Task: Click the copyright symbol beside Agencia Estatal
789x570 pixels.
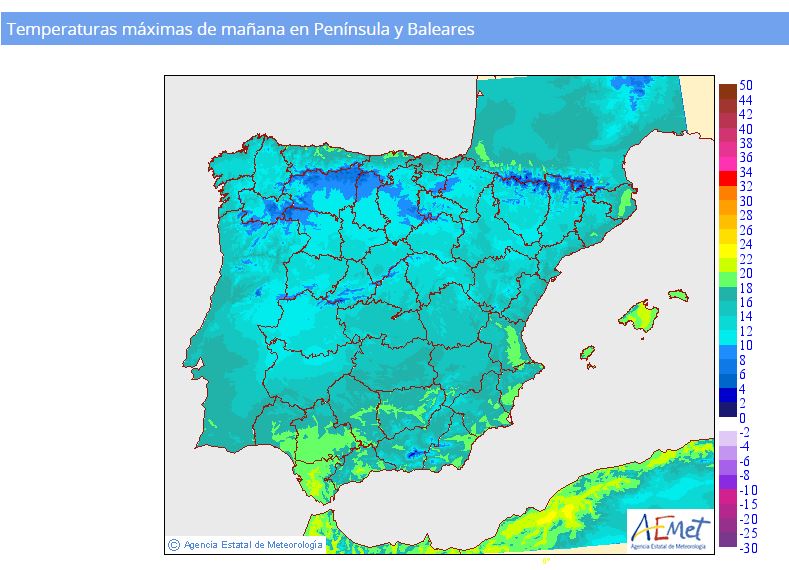Action: coord(174,545)
